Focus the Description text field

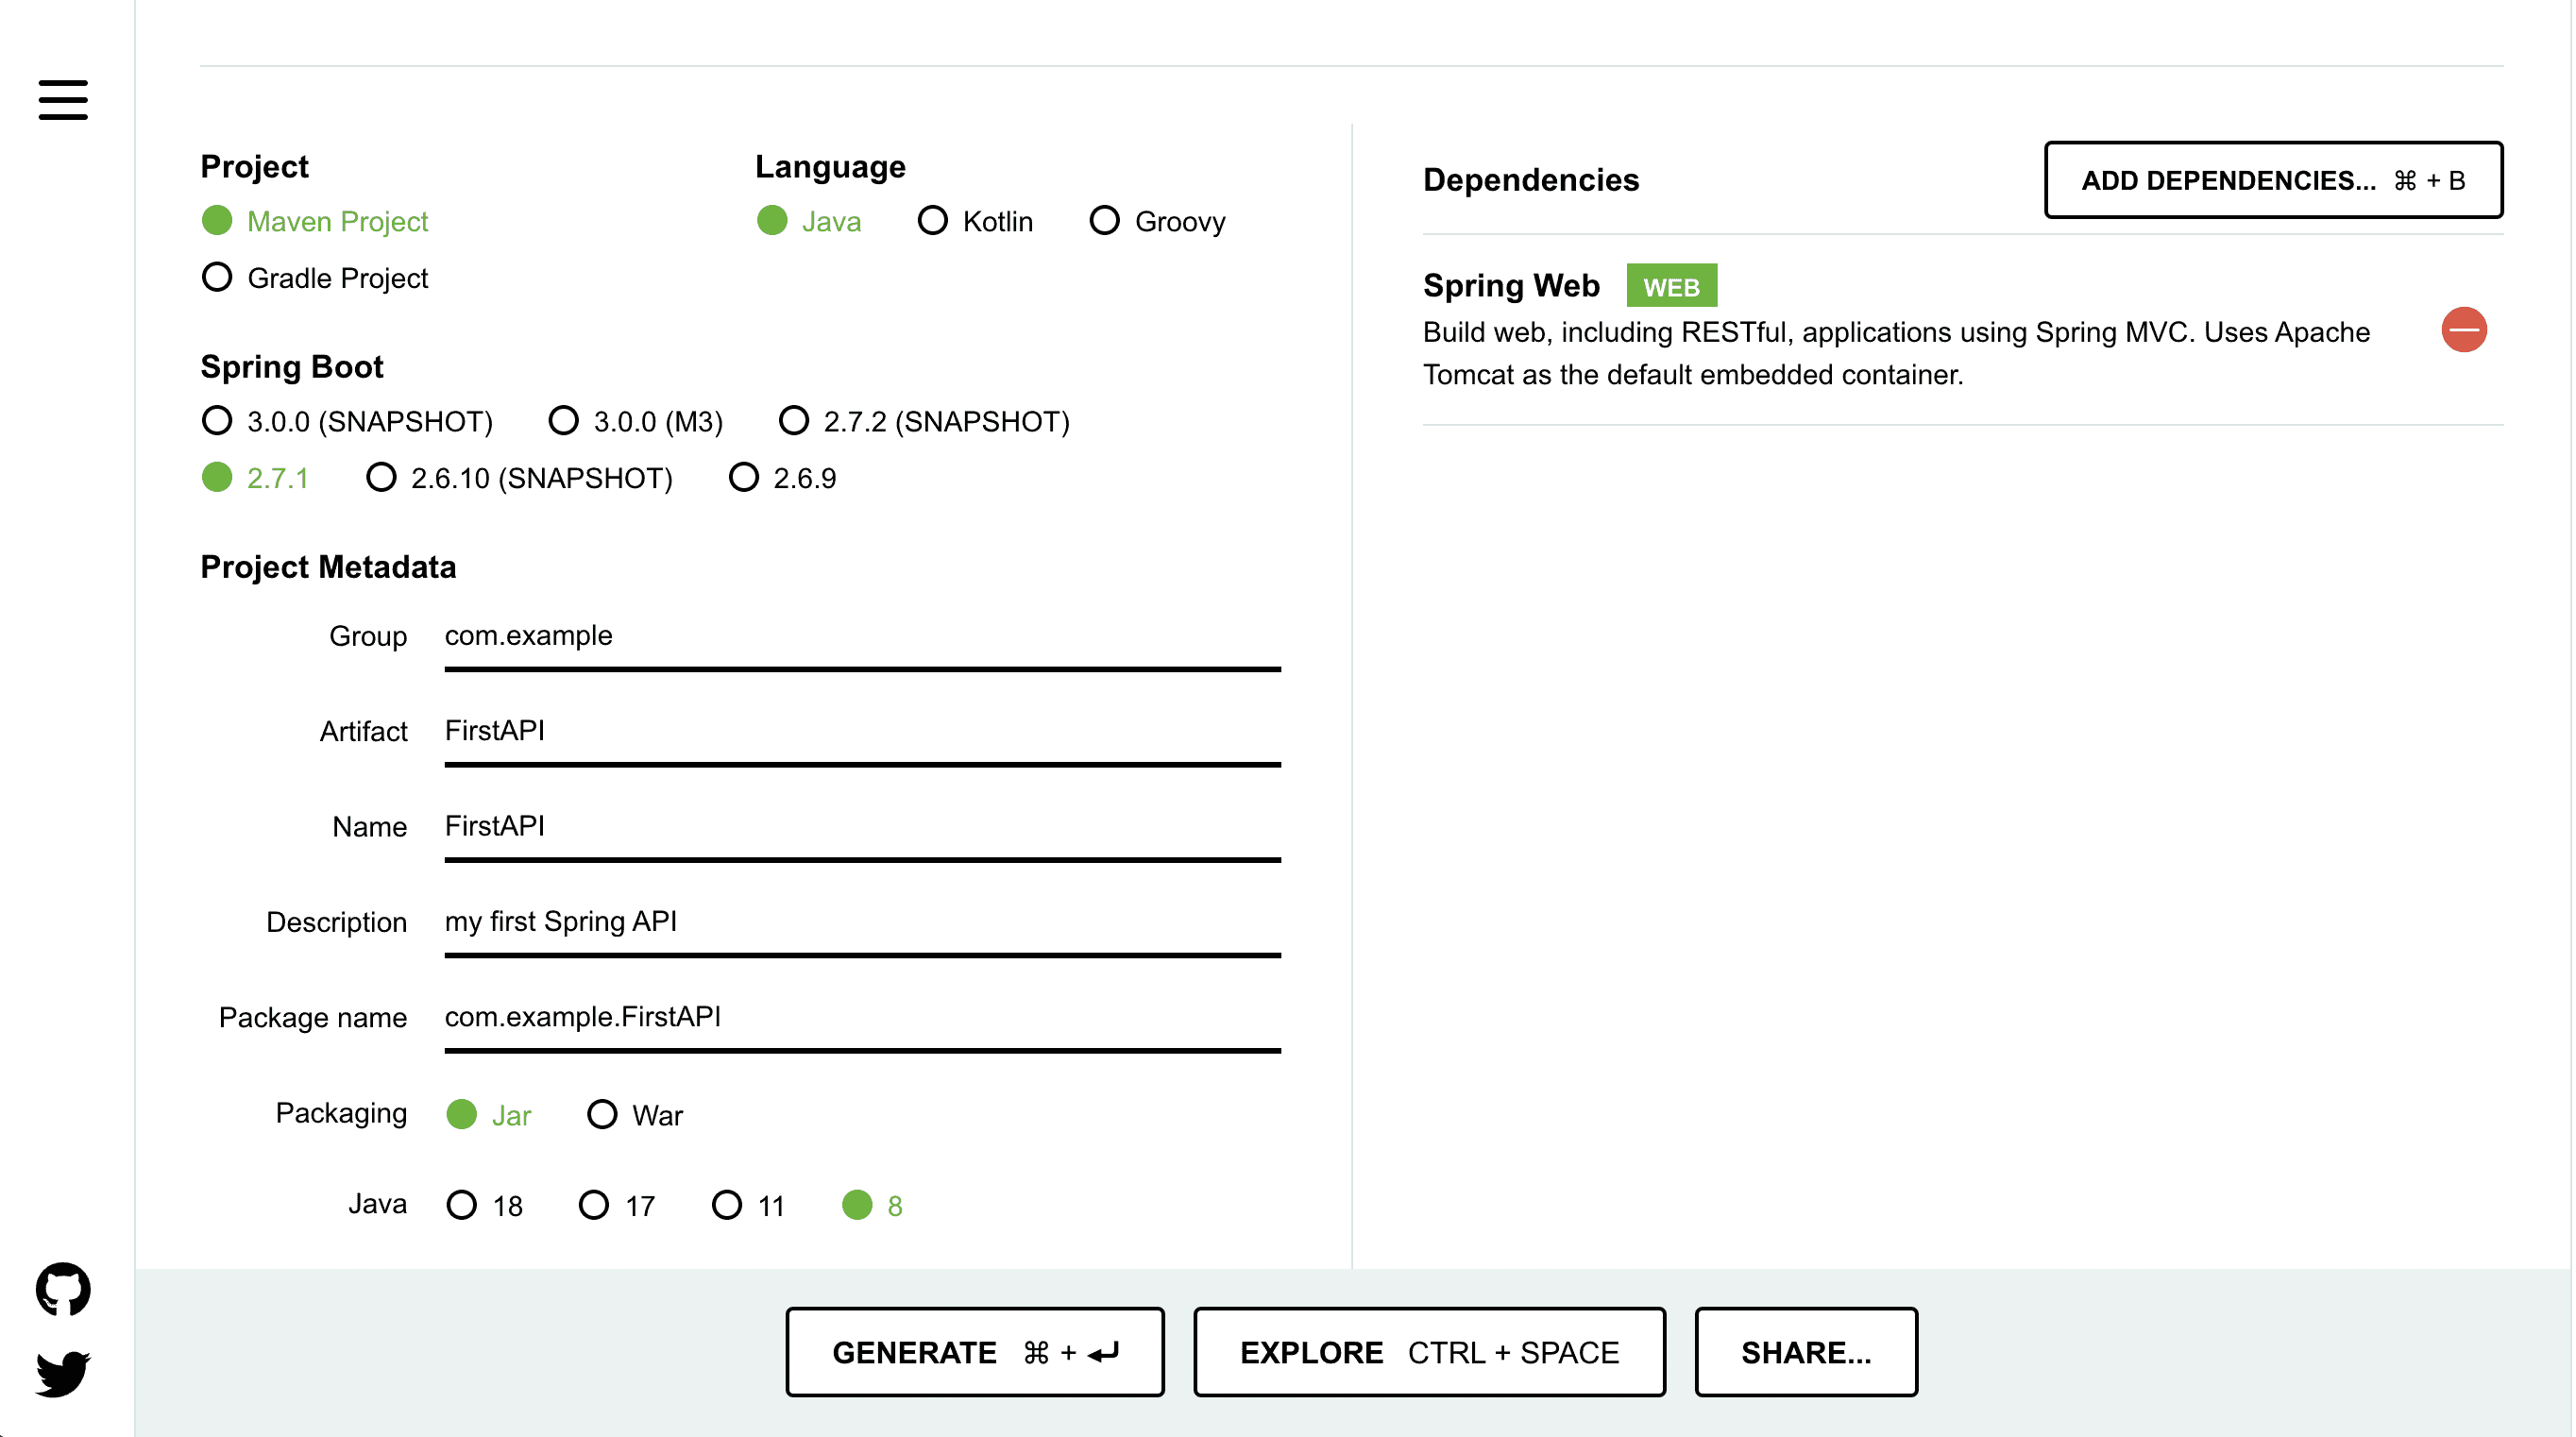[862, 922]
